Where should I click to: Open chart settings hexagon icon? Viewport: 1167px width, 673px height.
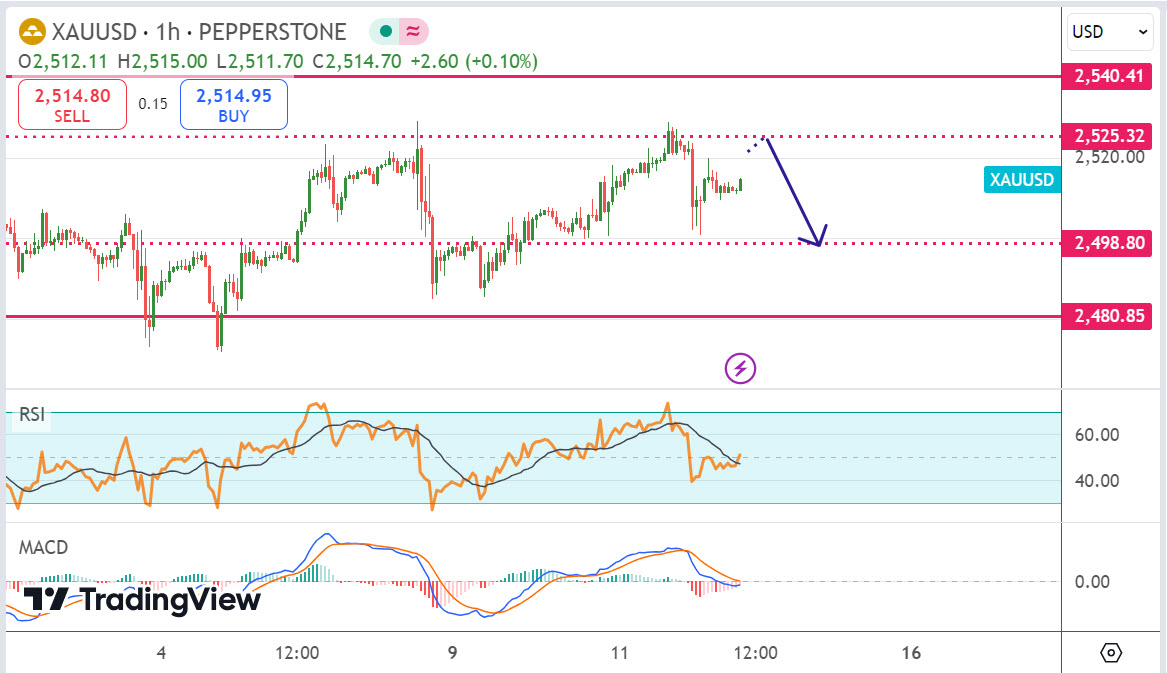coord(1112,653)
